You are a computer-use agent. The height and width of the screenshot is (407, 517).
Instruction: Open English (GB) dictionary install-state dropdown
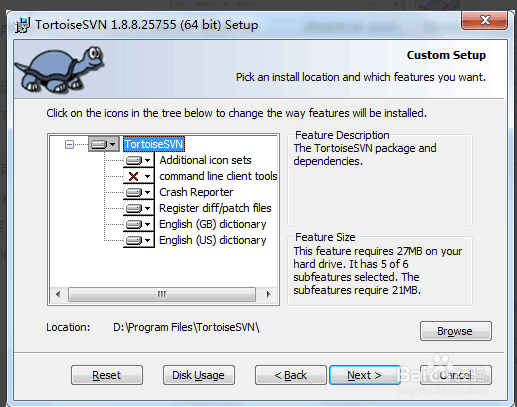(x=139, y=224)
